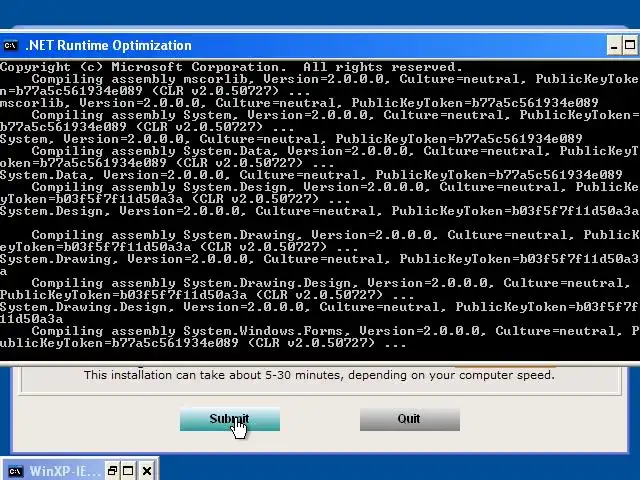
Task: Minimize the .NET Runtime Optimization window
Action: (x=614, y=45)
